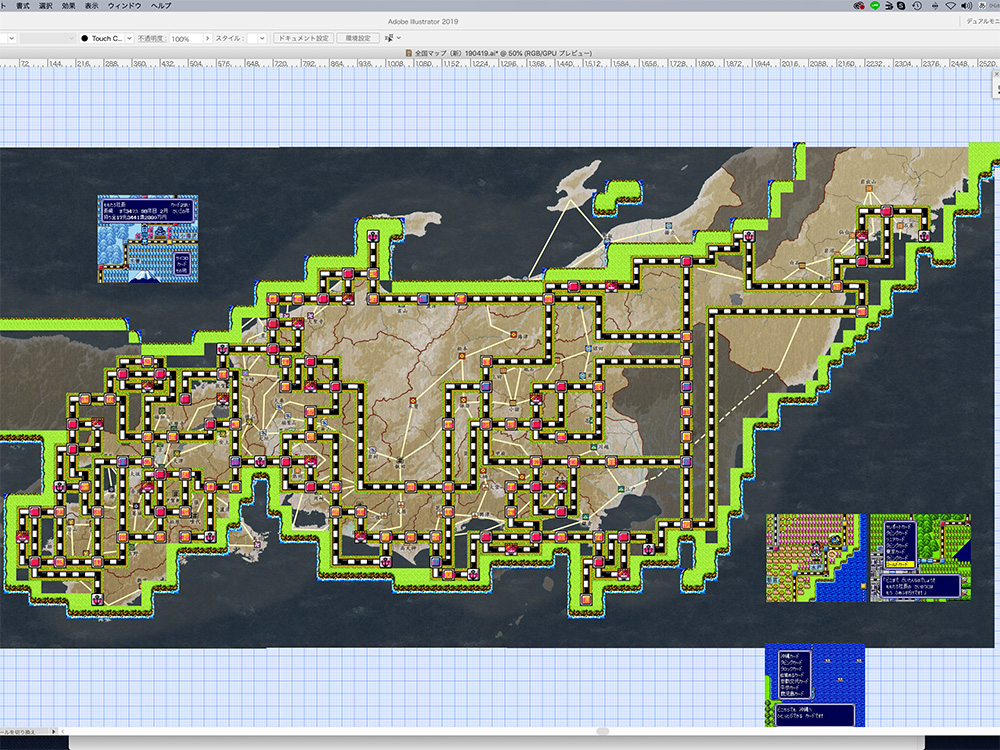The image size is (1000, 750).
Task: Click the Skype icon in menu bar
Action: pyautogui.click(x=901, y=6)
